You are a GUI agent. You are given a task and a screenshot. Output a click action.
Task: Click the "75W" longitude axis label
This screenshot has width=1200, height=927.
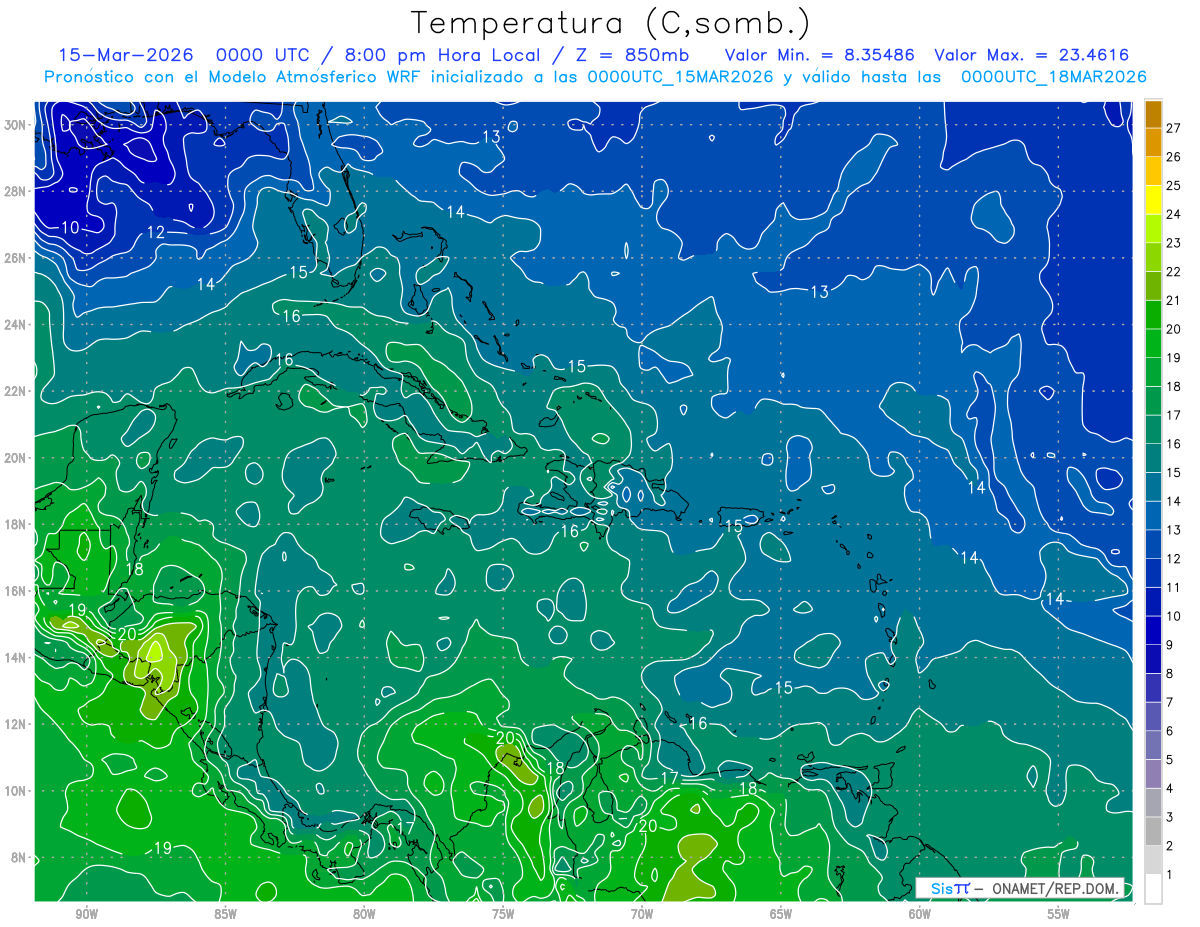pyautogui.click(x=503, y=915)
